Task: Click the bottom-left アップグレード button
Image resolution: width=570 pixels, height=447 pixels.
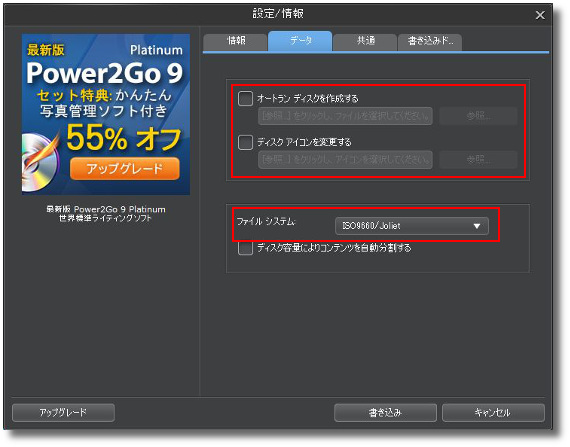Action: coord(63,412)
